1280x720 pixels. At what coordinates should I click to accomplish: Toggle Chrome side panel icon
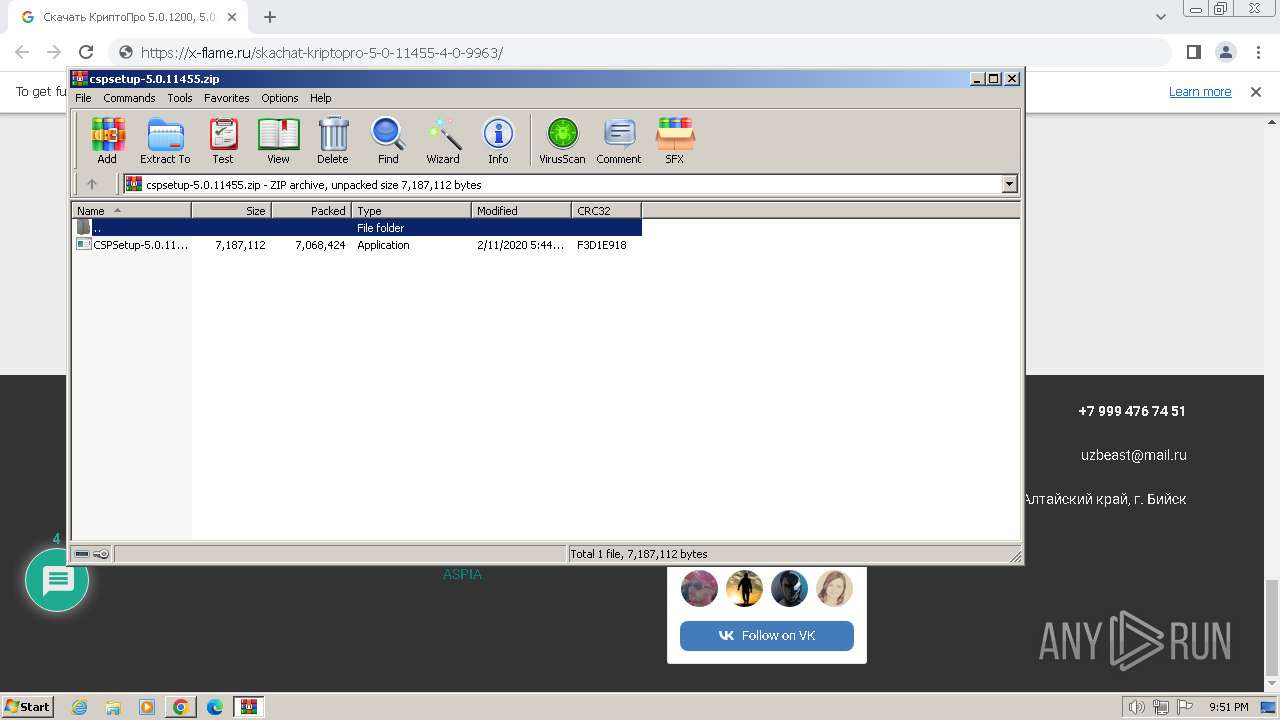1194,53
